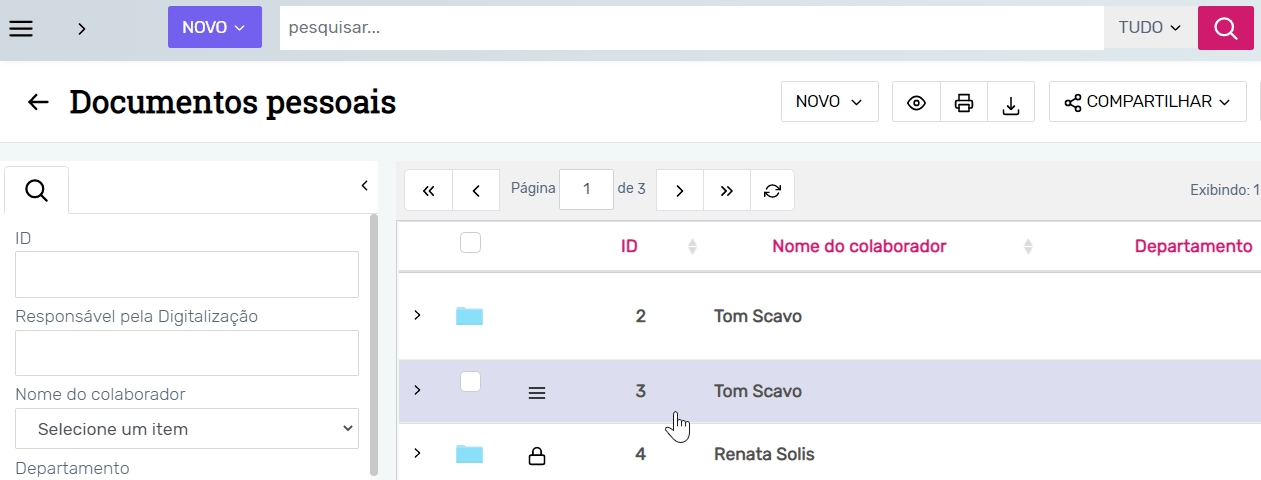
Task: Open the row menu for ID 3
Action: pos(537,393)
